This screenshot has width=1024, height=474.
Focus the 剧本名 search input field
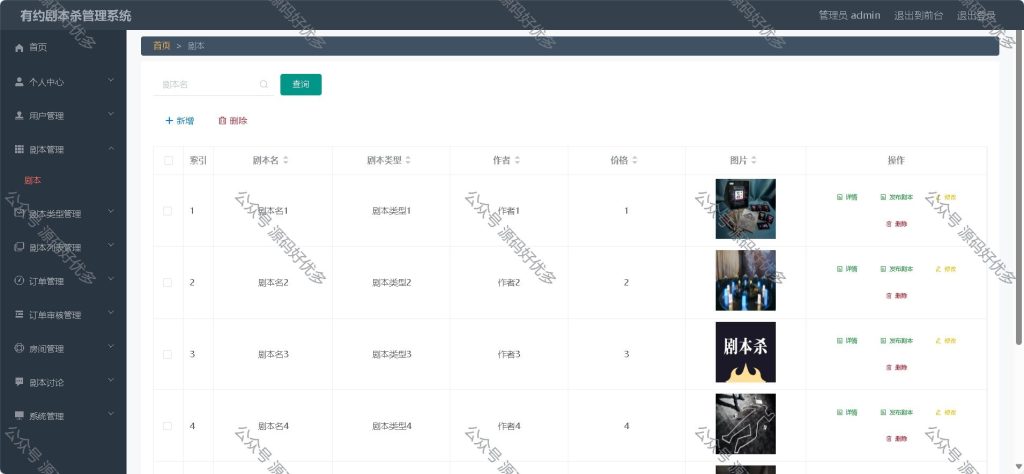(x=214, y=84)
